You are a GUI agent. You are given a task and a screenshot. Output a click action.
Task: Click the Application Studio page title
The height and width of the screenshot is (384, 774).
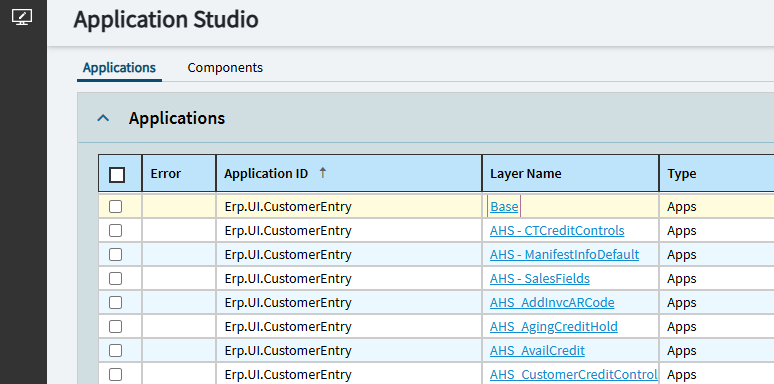click(166, 20)
